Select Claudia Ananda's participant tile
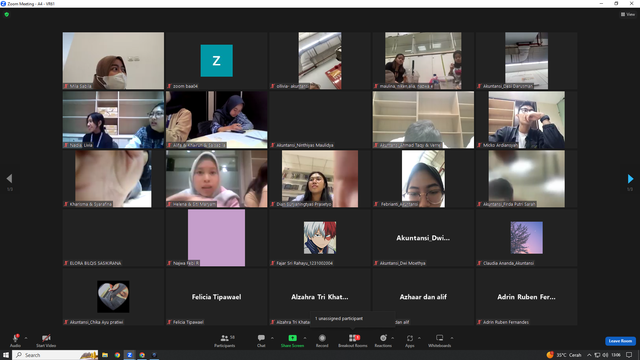Viewport: 640px width, 360px height. point(527,238)
